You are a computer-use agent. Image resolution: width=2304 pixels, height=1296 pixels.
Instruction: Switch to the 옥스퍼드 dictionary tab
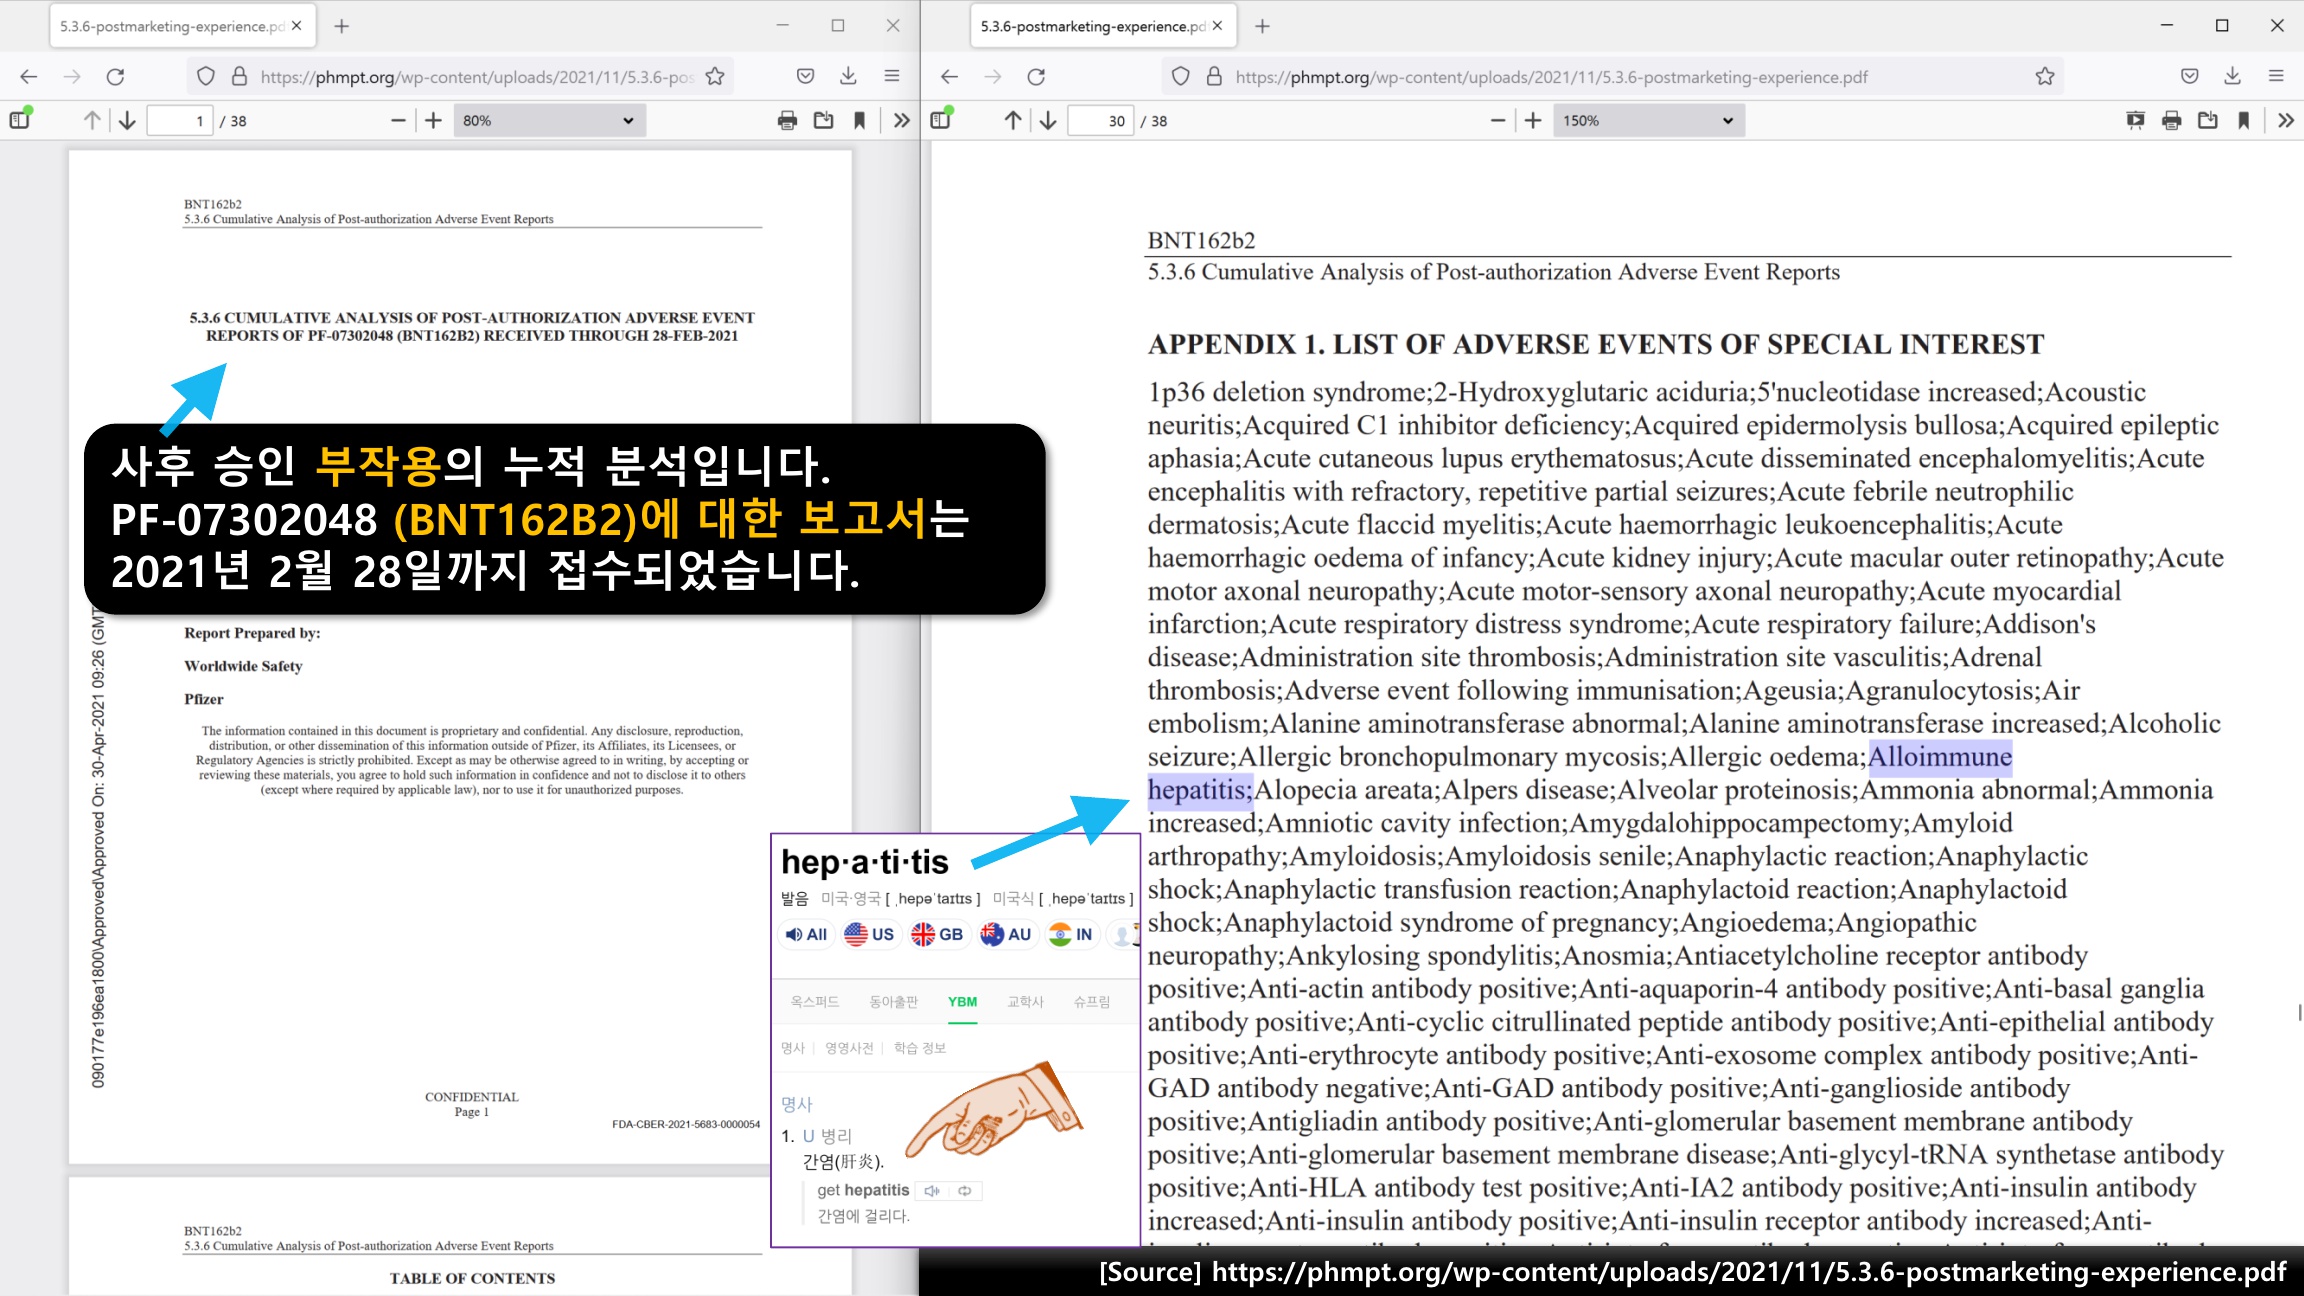(x=815, y=1002)
